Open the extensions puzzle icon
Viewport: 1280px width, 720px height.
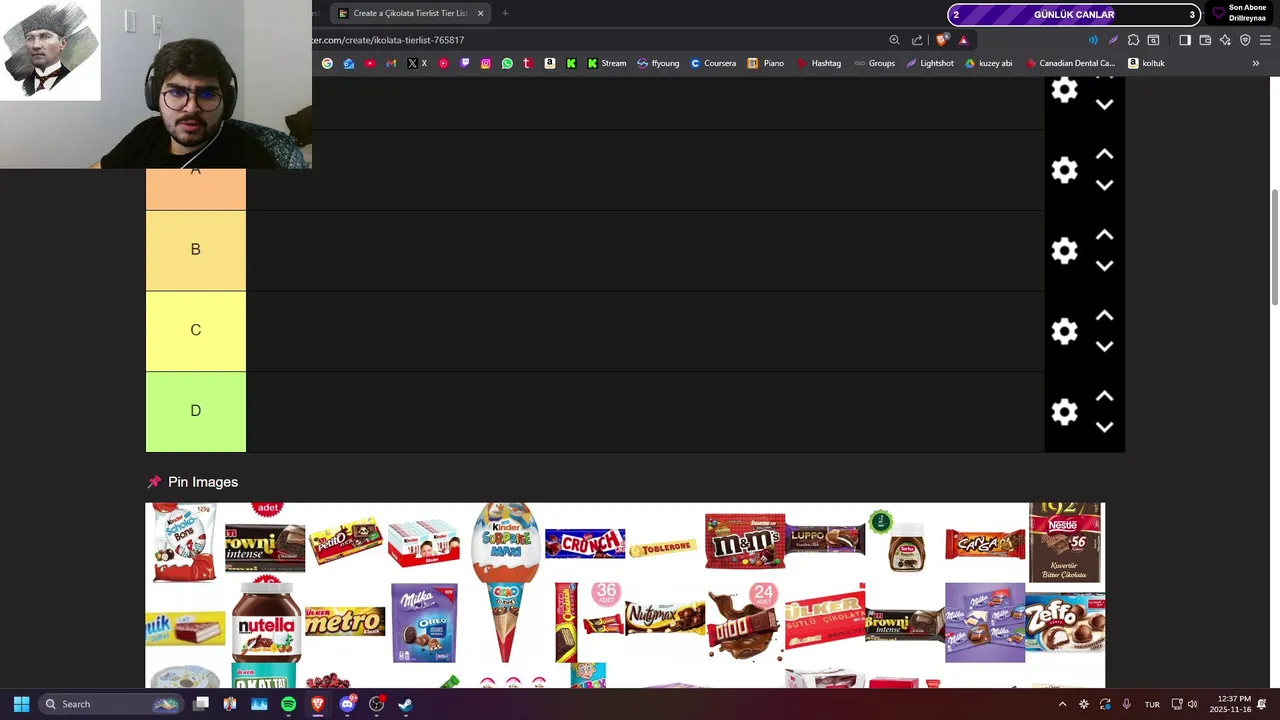1133,40
